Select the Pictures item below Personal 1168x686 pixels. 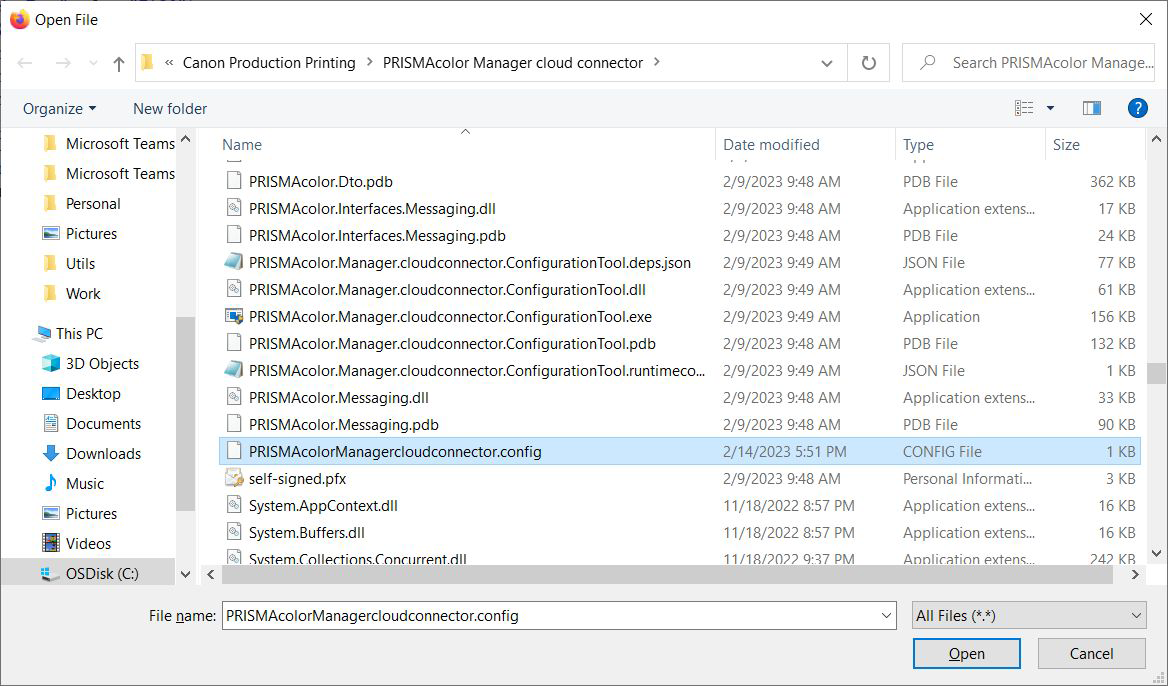(92, 234)
